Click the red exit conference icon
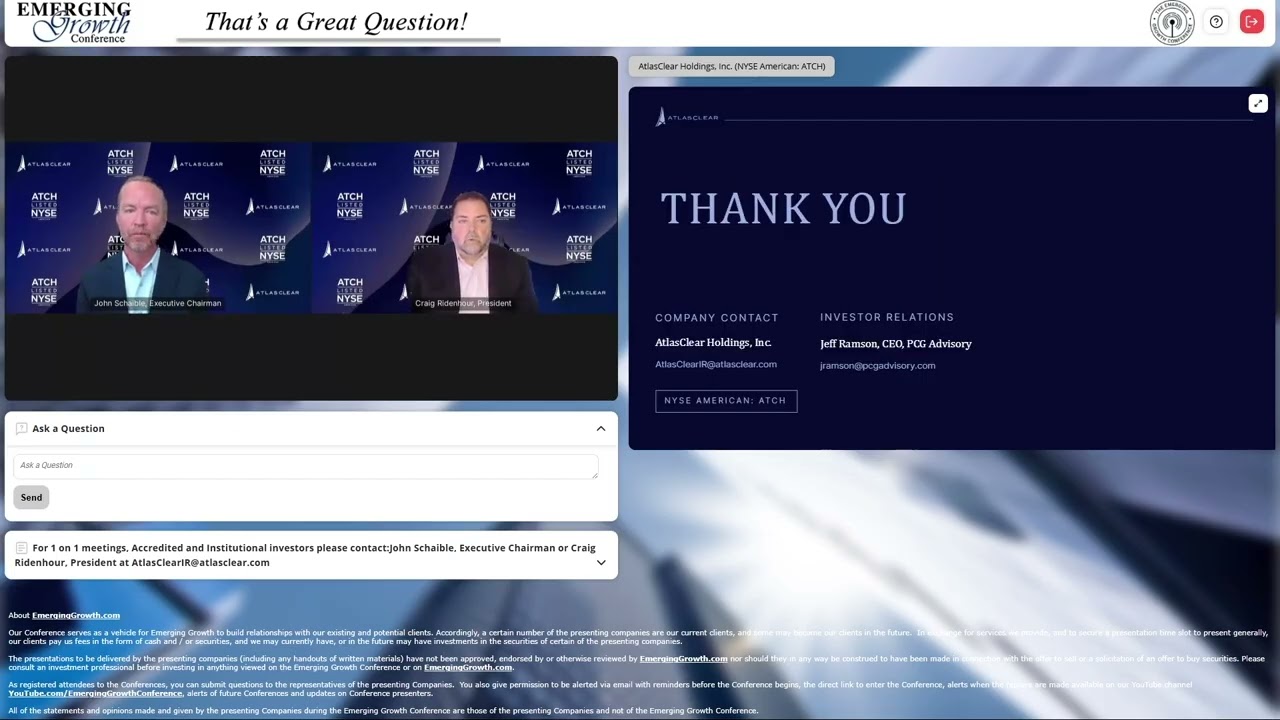1280x720 pixels. pos(1252,22)
